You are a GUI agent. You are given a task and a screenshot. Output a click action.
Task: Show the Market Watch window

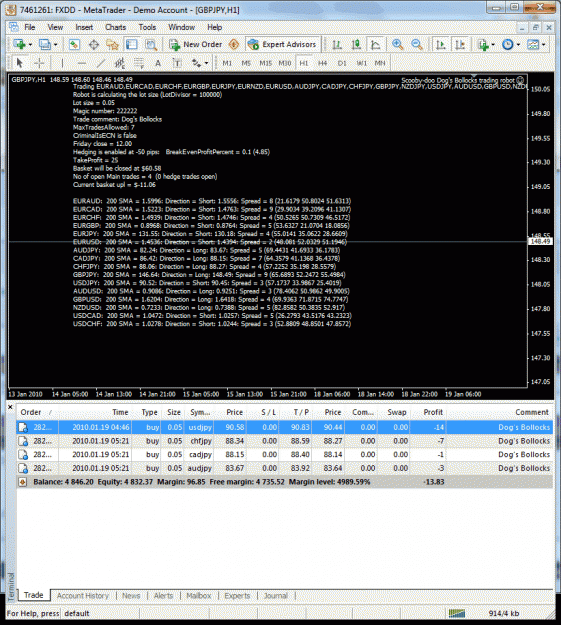pos(74,44)
